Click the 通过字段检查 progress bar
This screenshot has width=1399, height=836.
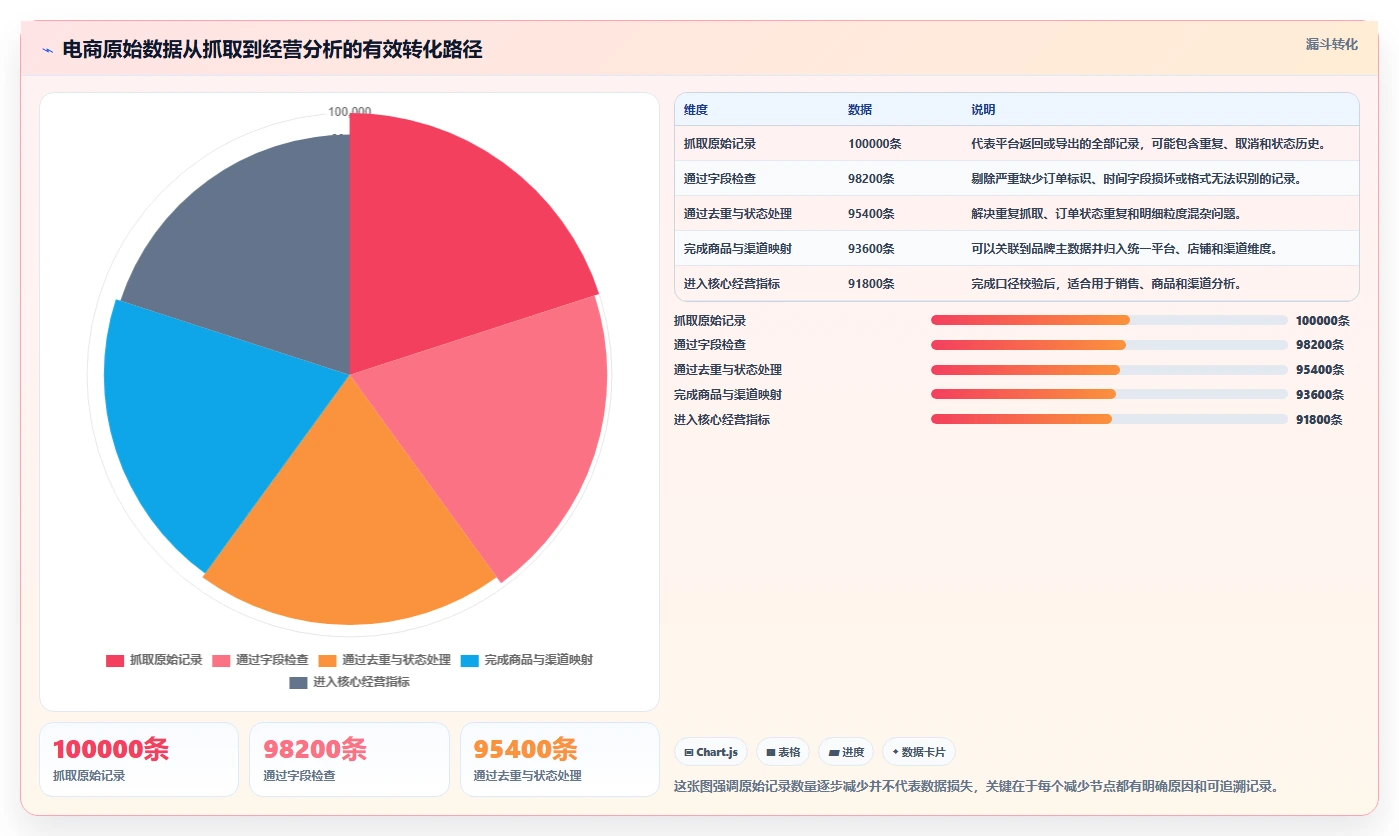pyautogui.click(x=1109, y=345)
